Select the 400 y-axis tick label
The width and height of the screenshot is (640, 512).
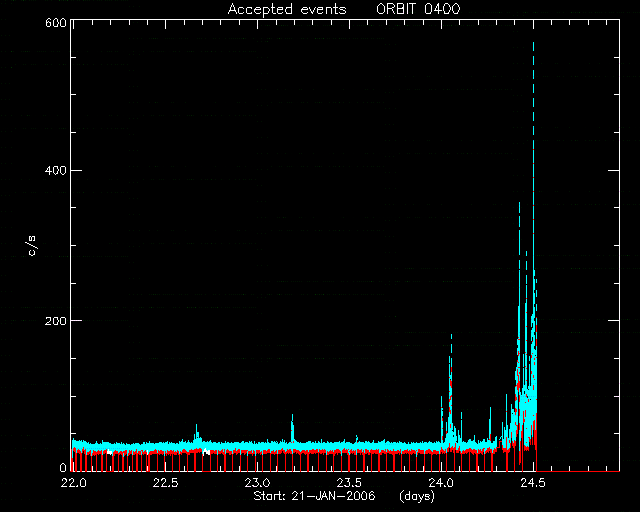[x=56, y=170]
